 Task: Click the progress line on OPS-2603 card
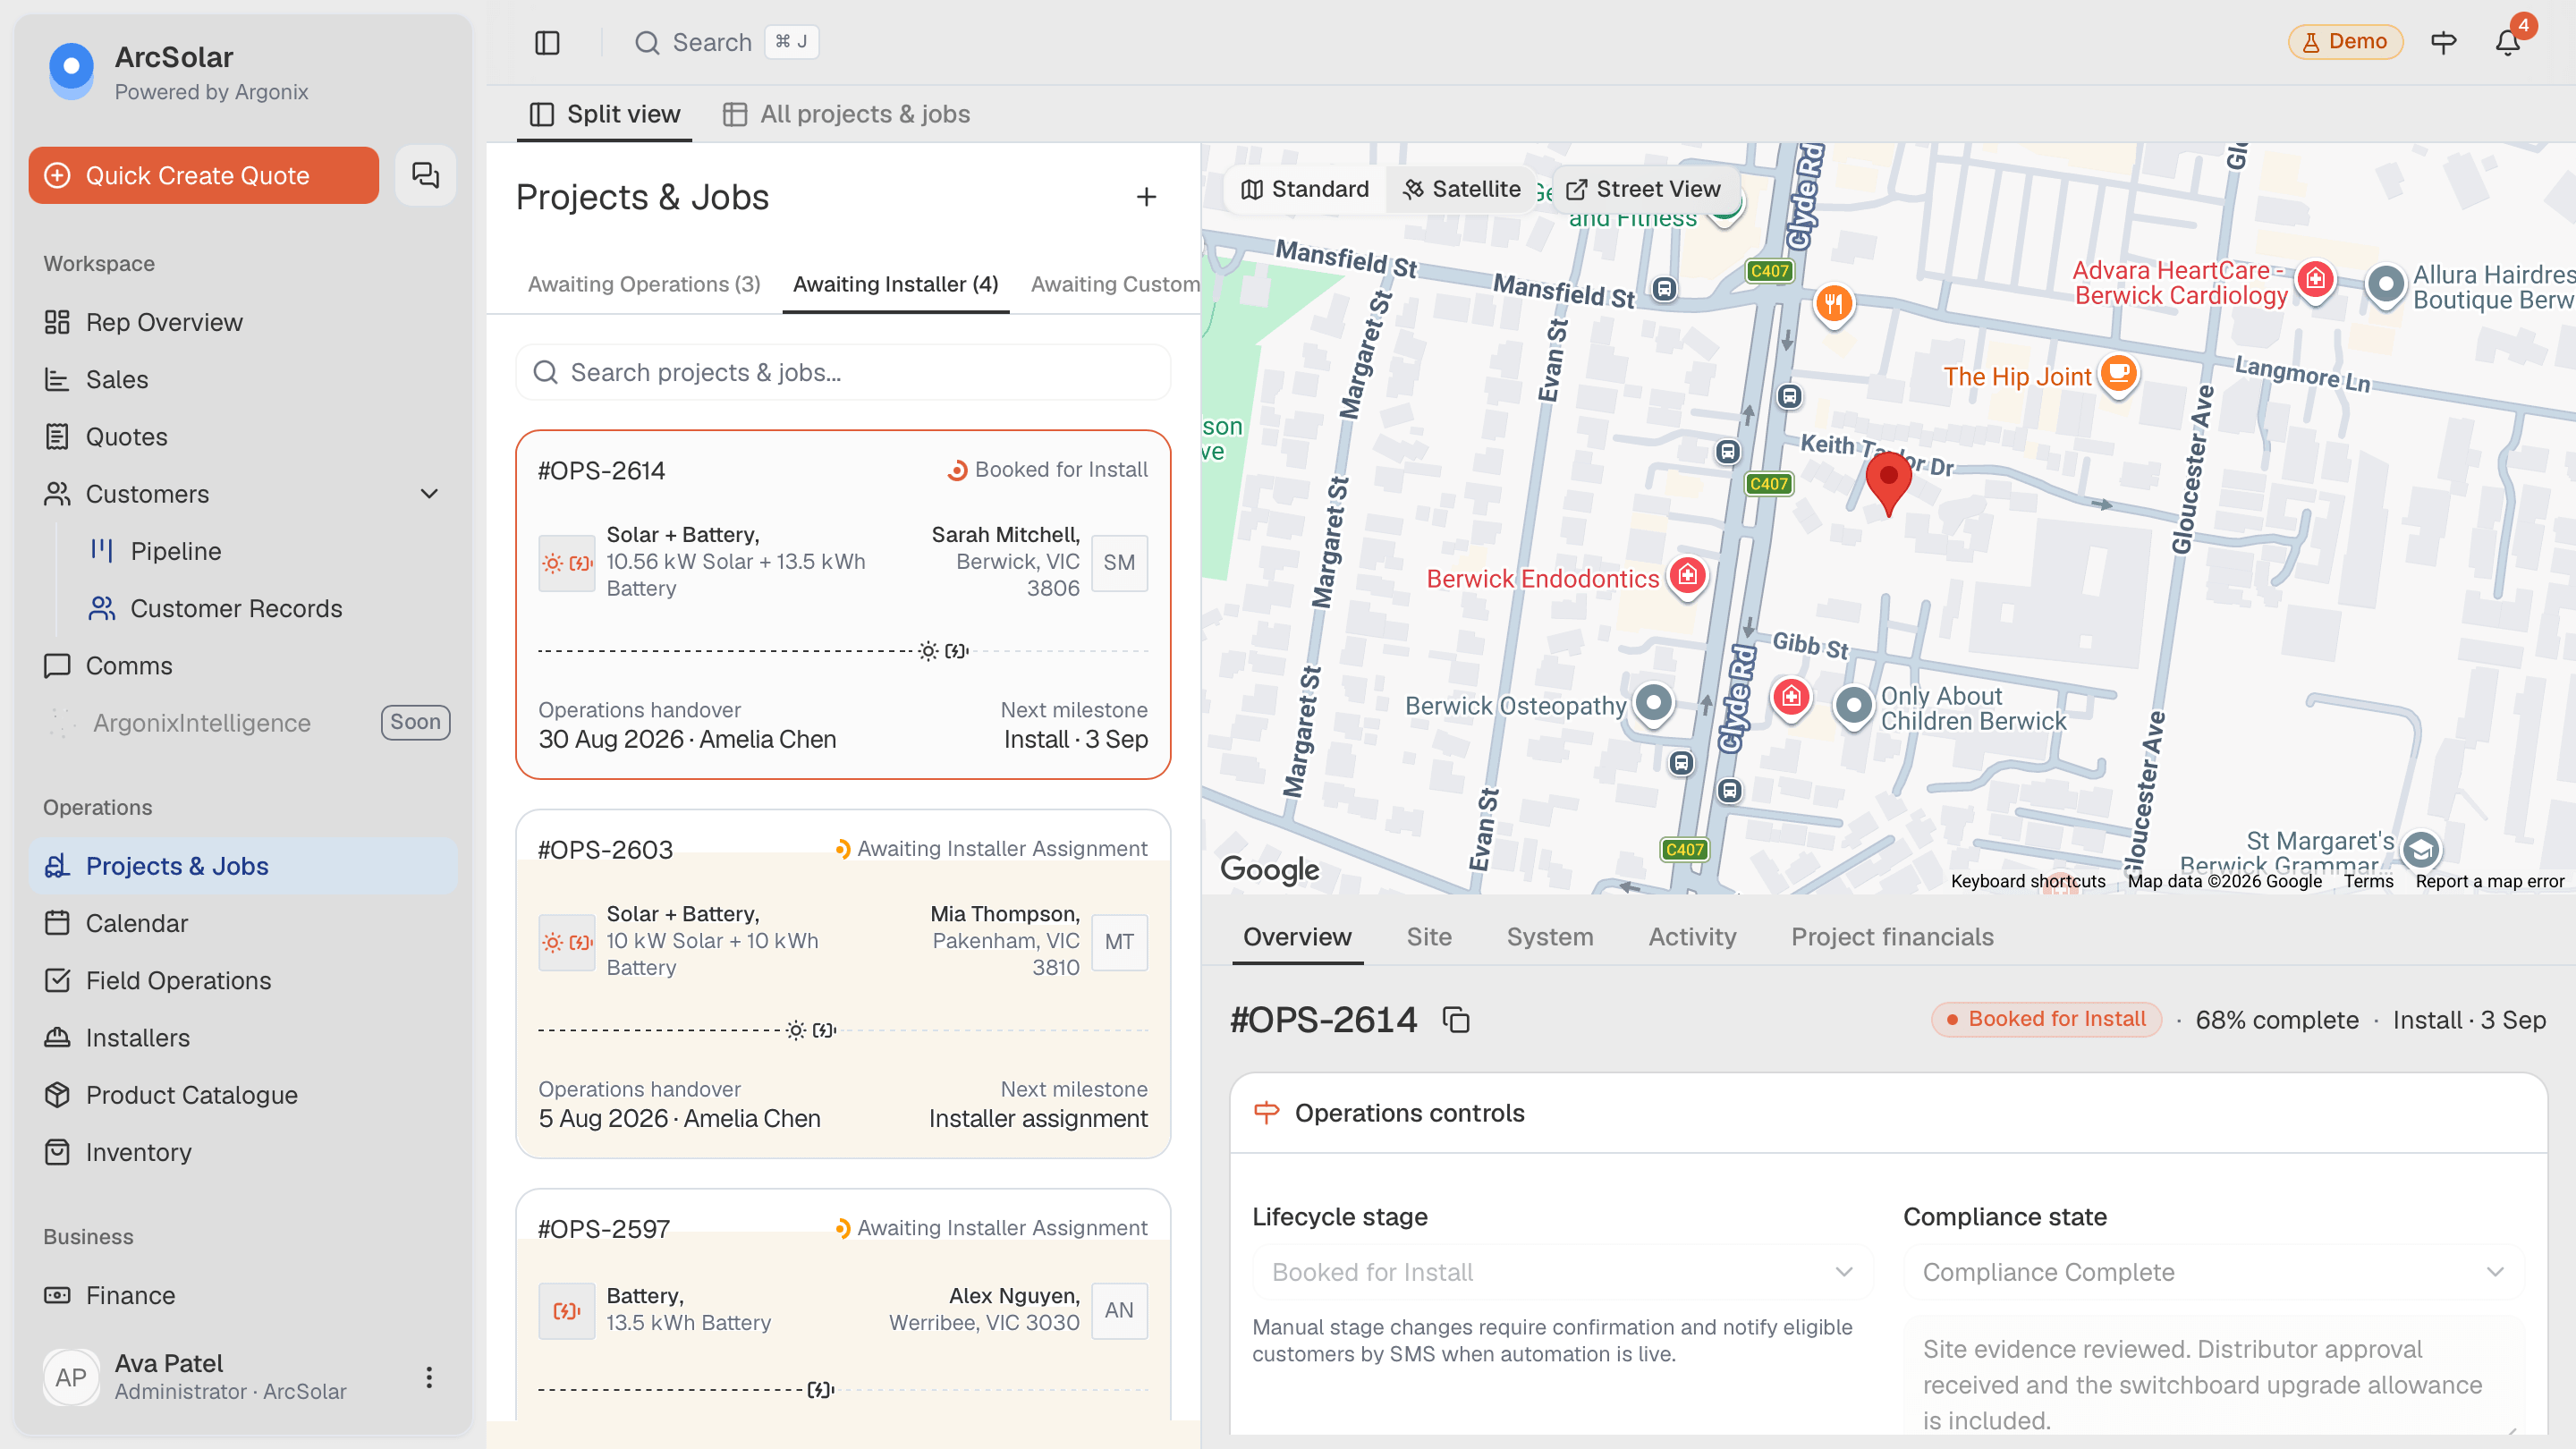tap(843, 1030)
